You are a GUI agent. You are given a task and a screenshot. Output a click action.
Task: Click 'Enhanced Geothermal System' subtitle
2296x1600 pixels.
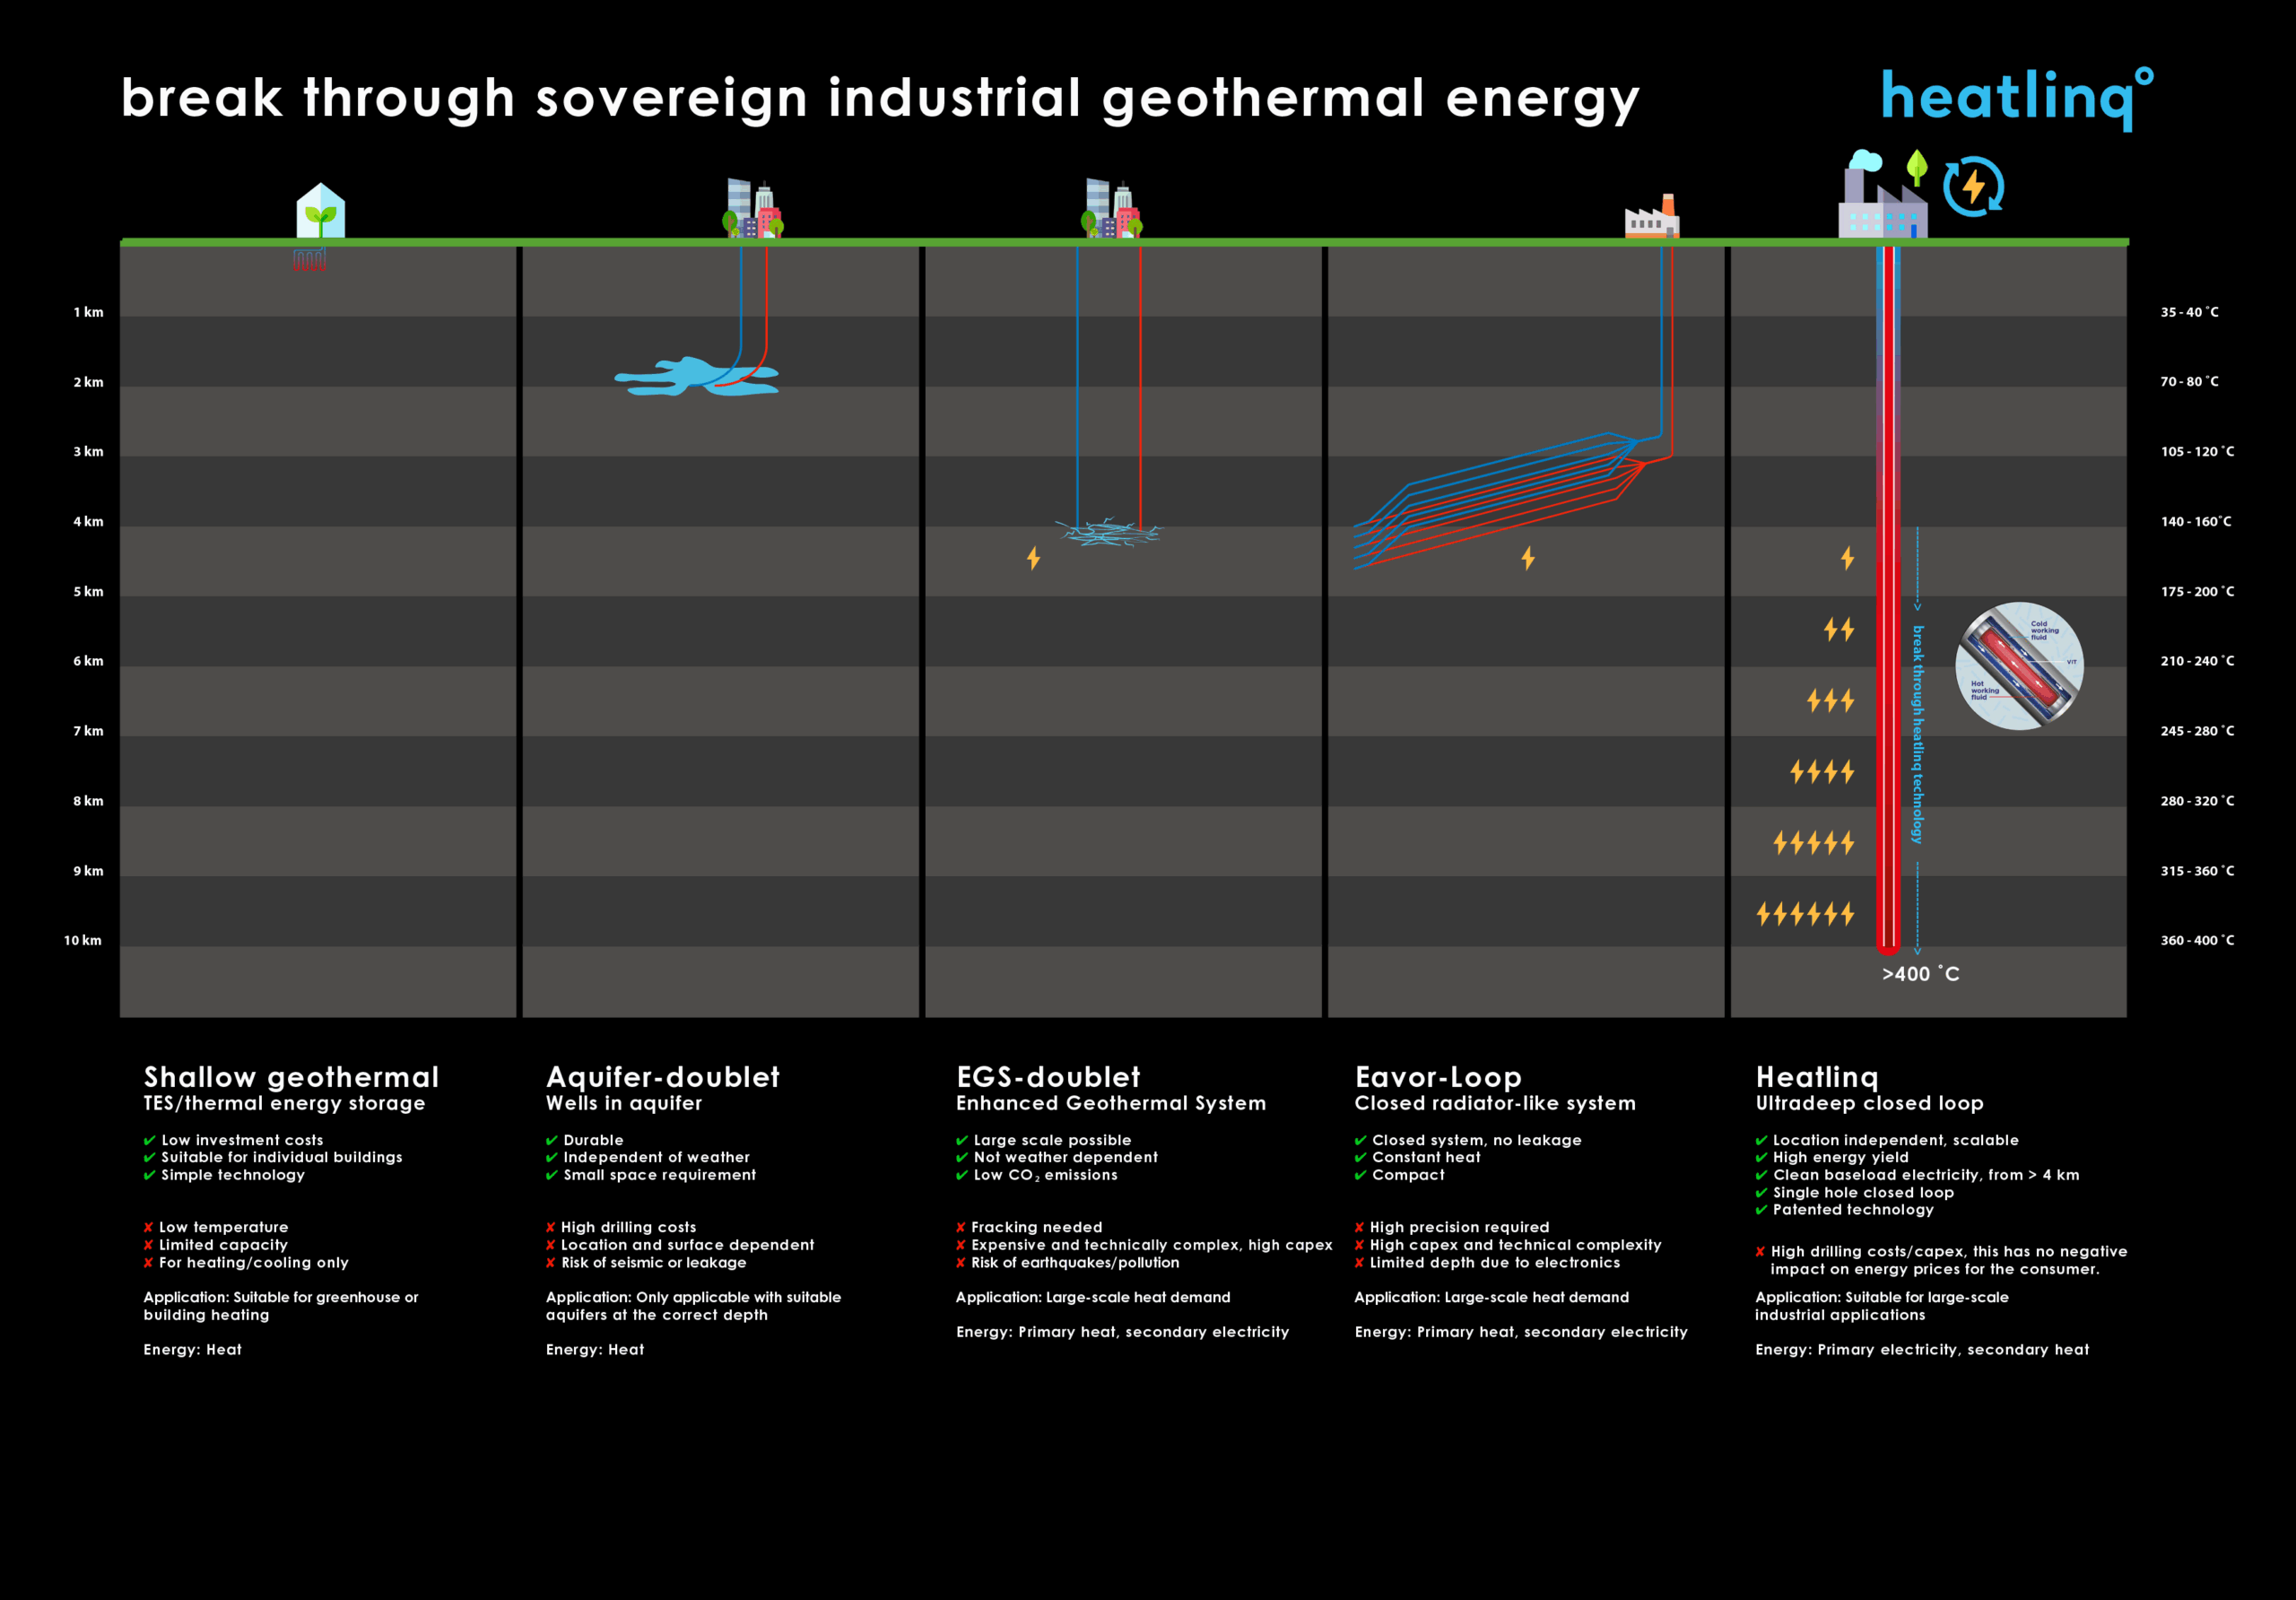click(1111, 1103)
